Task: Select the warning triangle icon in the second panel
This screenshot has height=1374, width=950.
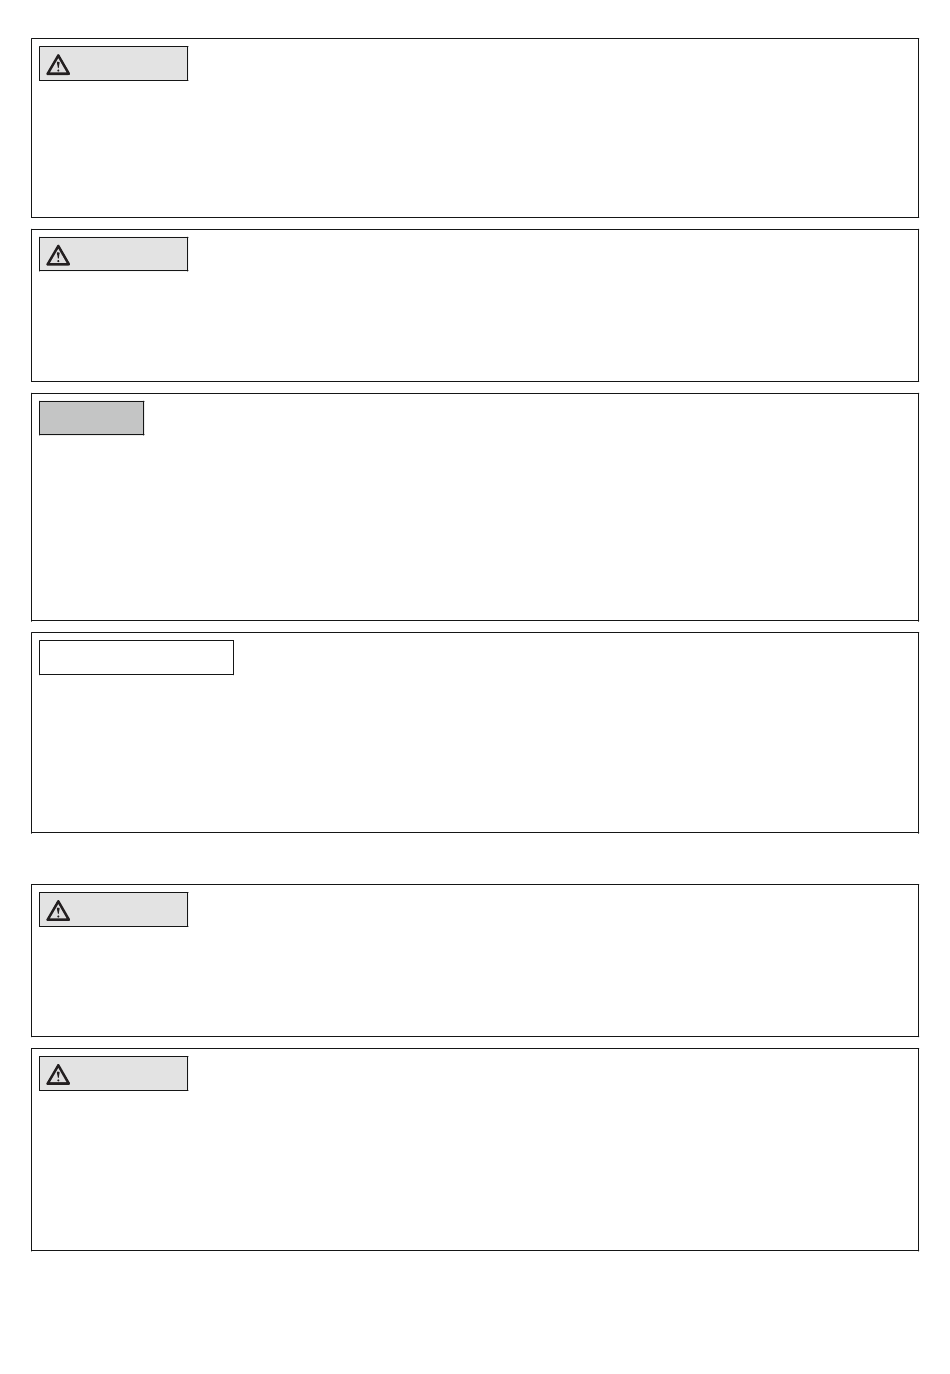Action: click(58, 255)
